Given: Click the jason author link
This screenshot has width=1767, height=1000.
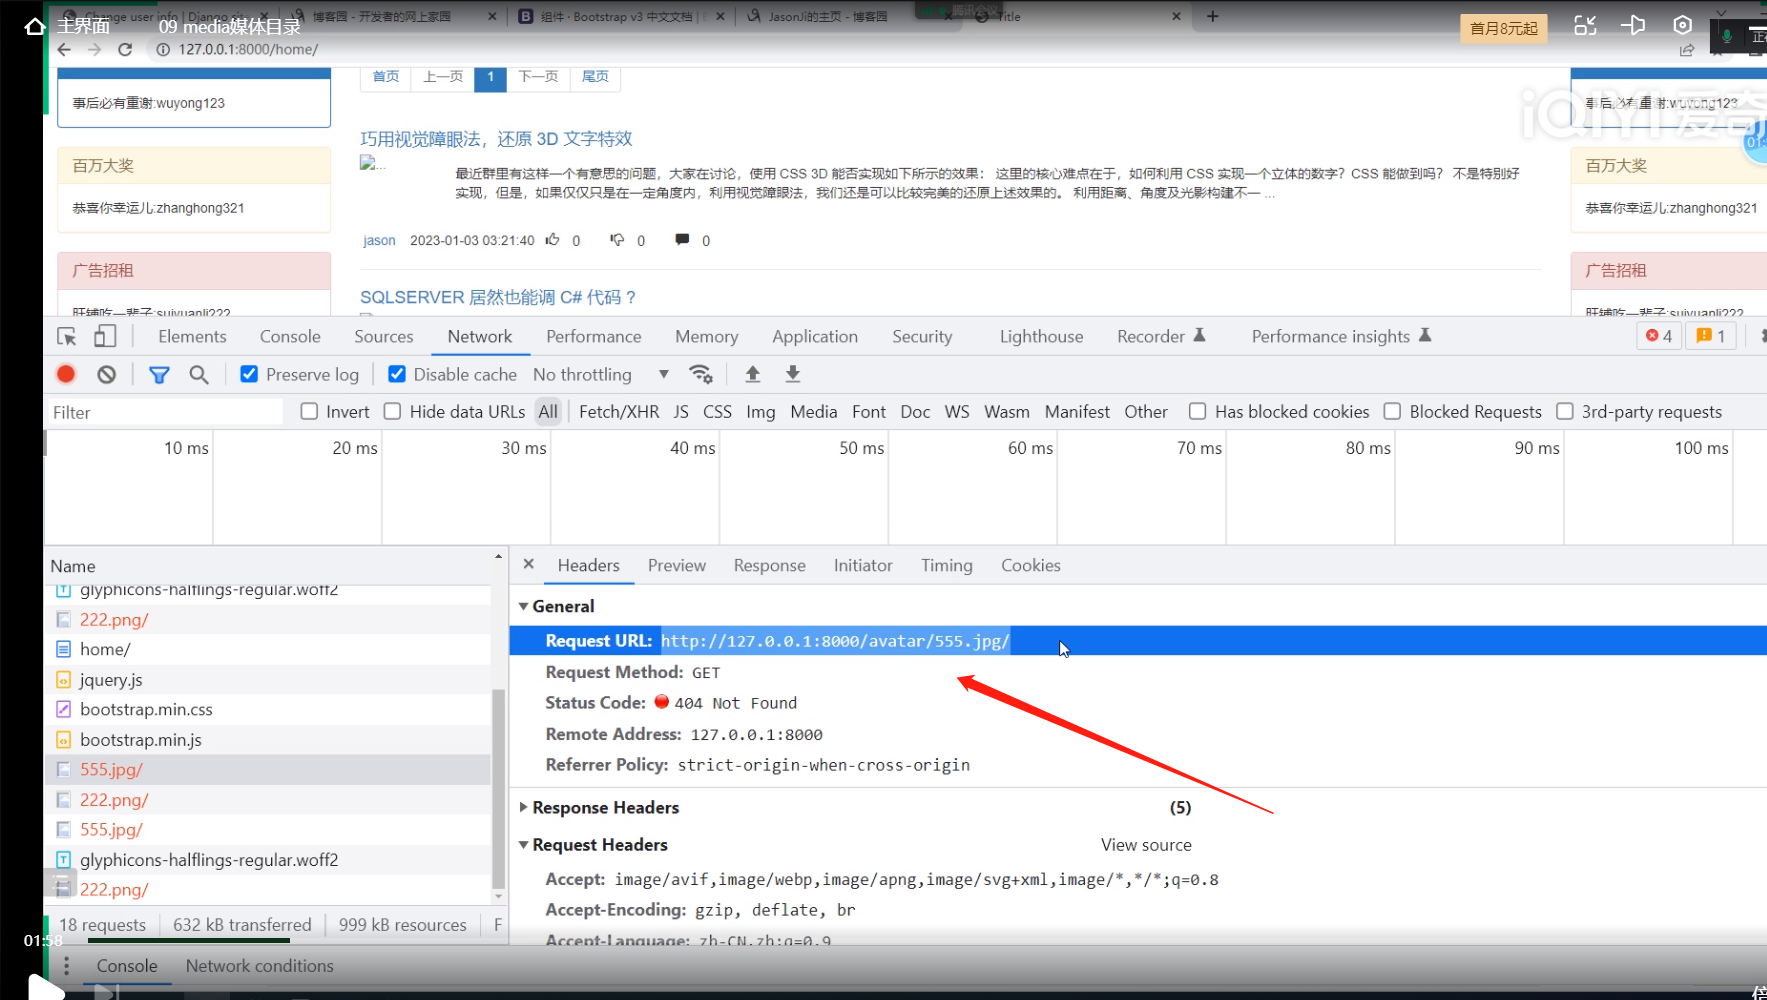Looking at the screenshot, I should [x=379, y=240].
